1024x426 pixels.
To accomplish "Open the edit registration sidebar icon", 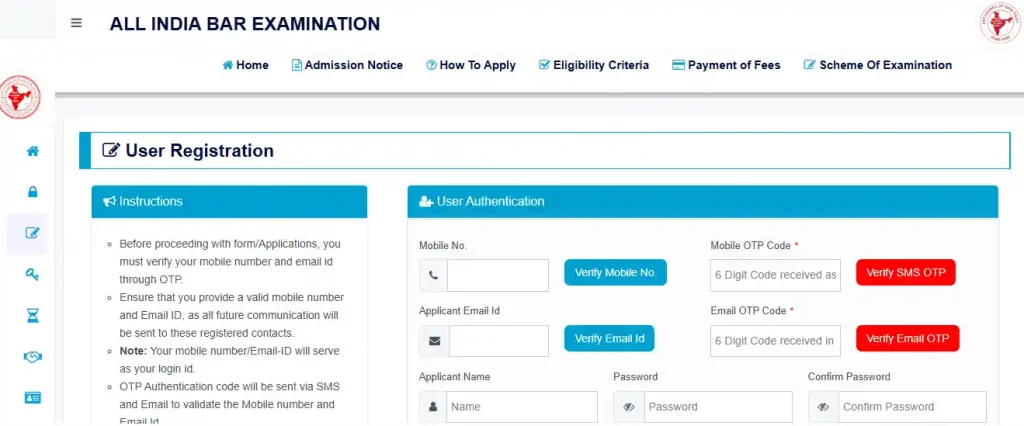I will tap(32, 233).
